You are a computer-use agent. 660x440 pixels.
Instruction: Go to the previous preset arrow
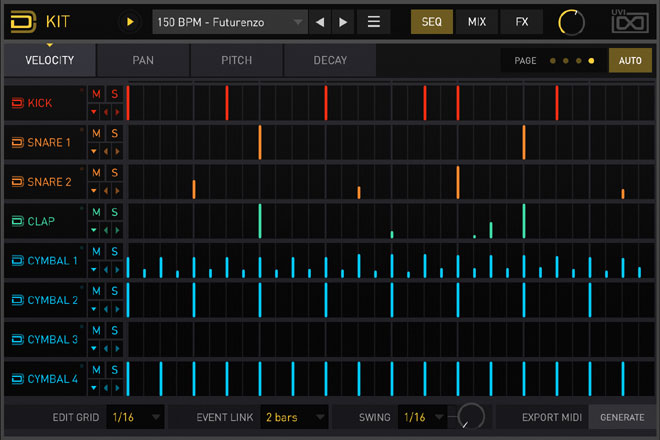(321, 21)
